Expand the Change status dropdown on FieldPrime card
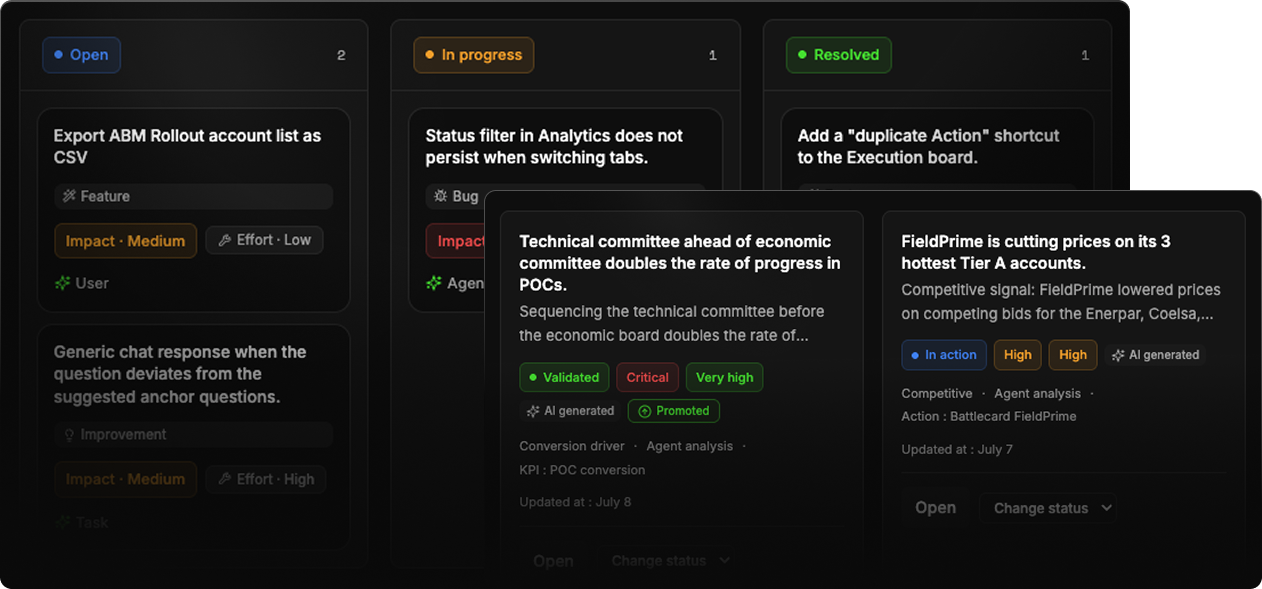Image resolution: width=1262 pixels, height=589 pixels. [x=1049, y=508]
